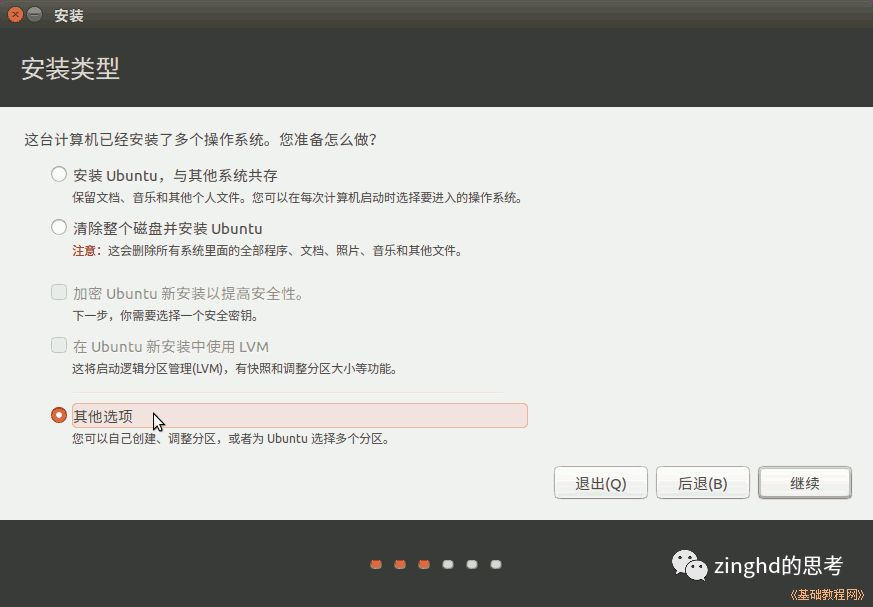Select the 其他选项 radio button
The width and height of the screenshot is (873, 607).
pyautogui.click(x=59, y=415)
